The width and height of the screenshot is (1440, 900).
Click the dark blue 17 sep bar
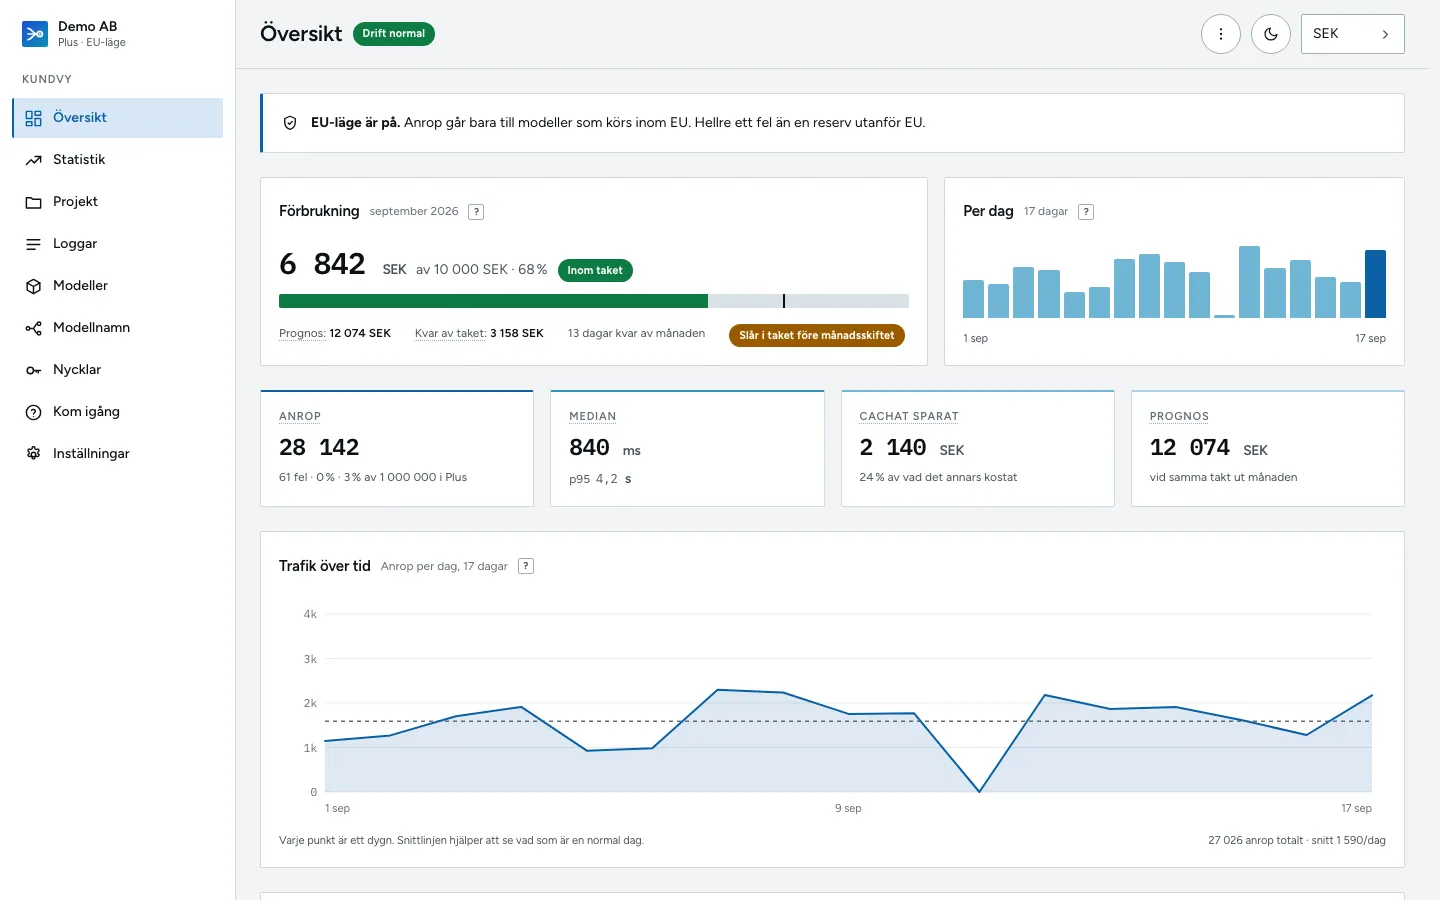click(x=1376, y=284)
